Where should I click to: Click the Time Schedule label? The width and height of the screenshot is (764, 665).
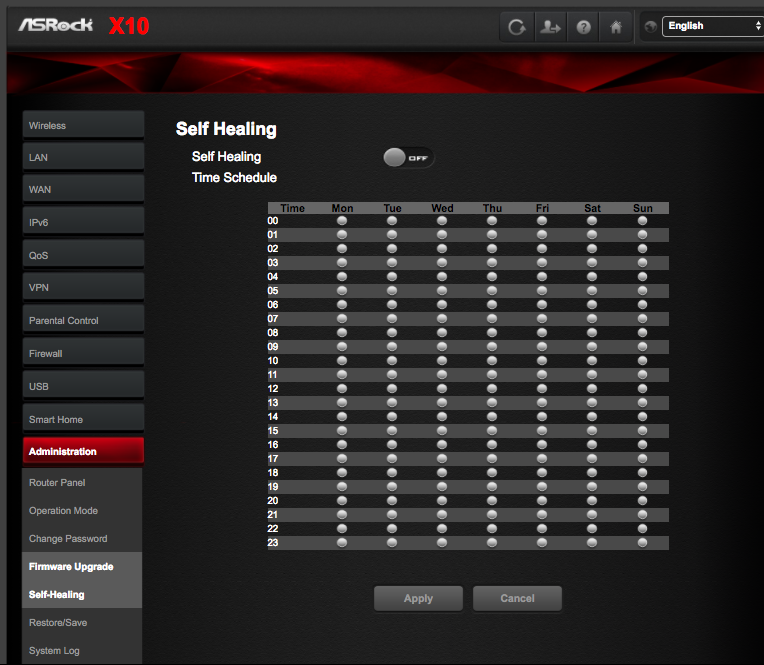click(x=234, y=177)
